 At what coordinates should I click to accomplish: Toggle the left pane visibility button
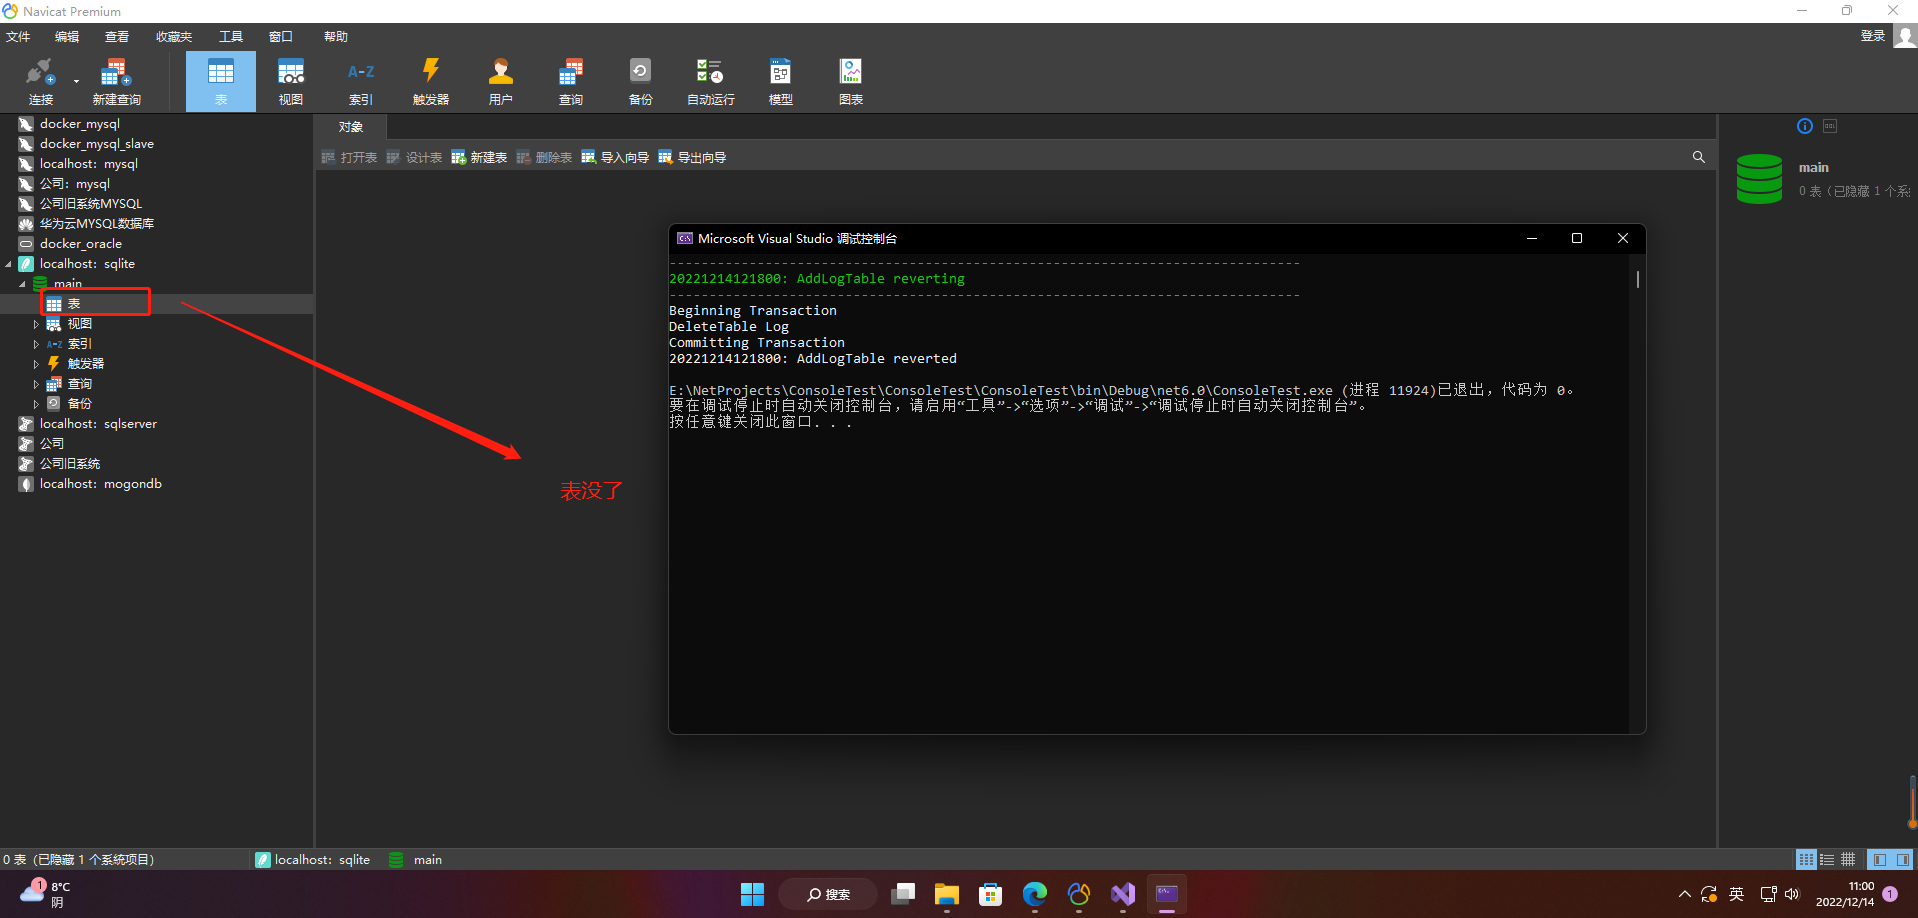tap(1879, 859)
